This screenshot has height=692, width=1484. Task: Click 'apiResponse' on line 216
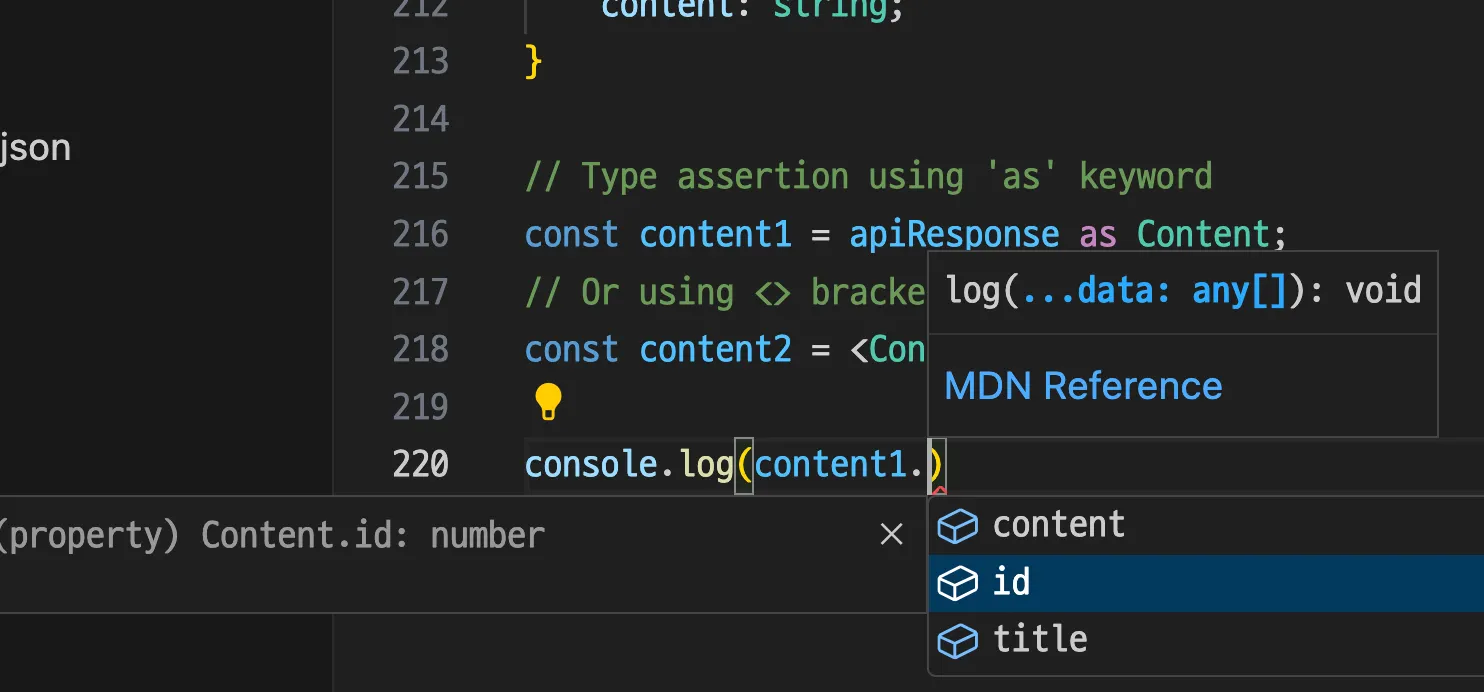click(954, 234)
